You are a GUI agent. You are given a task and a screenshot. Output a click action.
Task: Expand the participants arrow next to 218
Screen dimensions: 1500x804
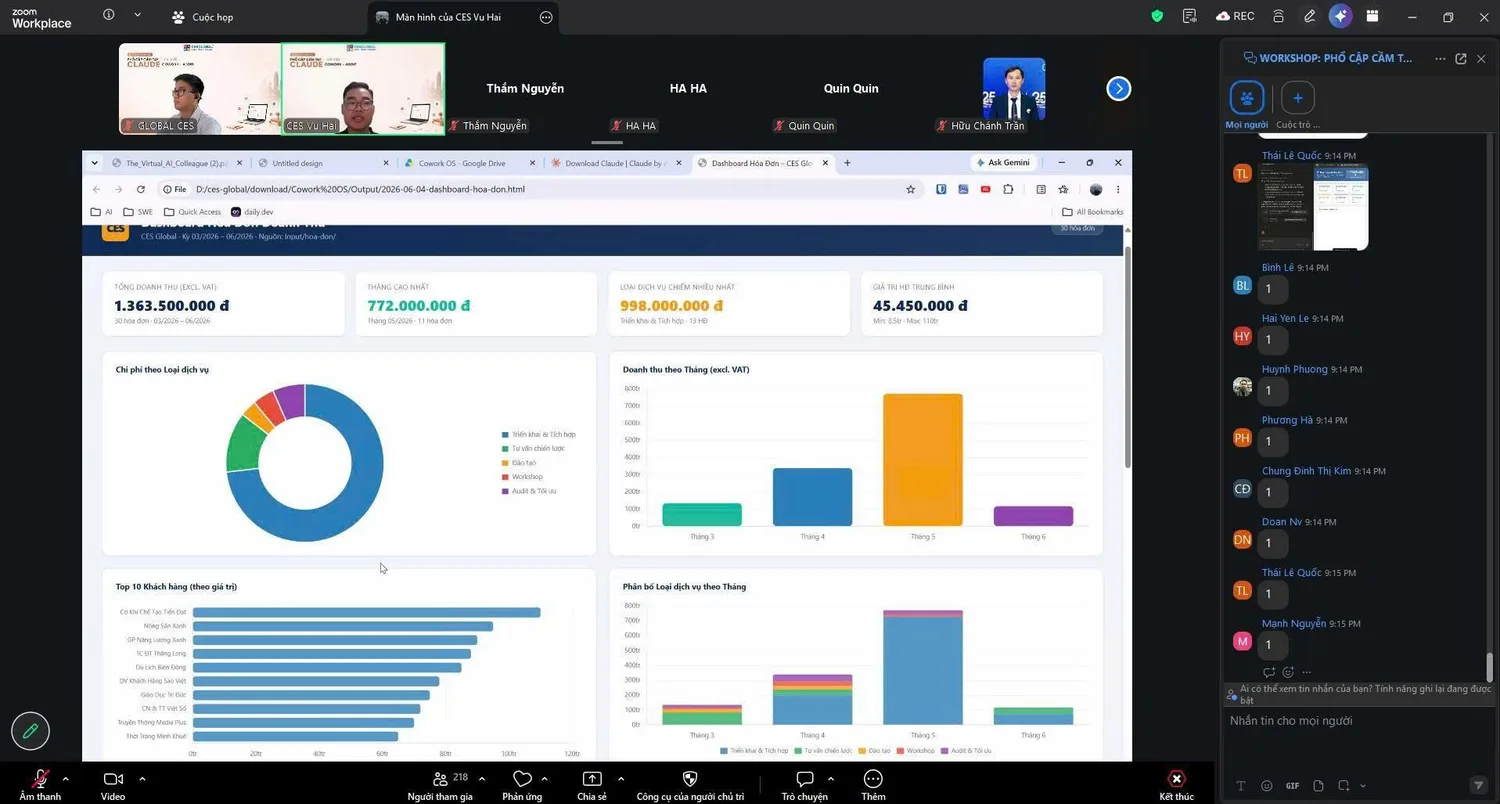(482, 779)
